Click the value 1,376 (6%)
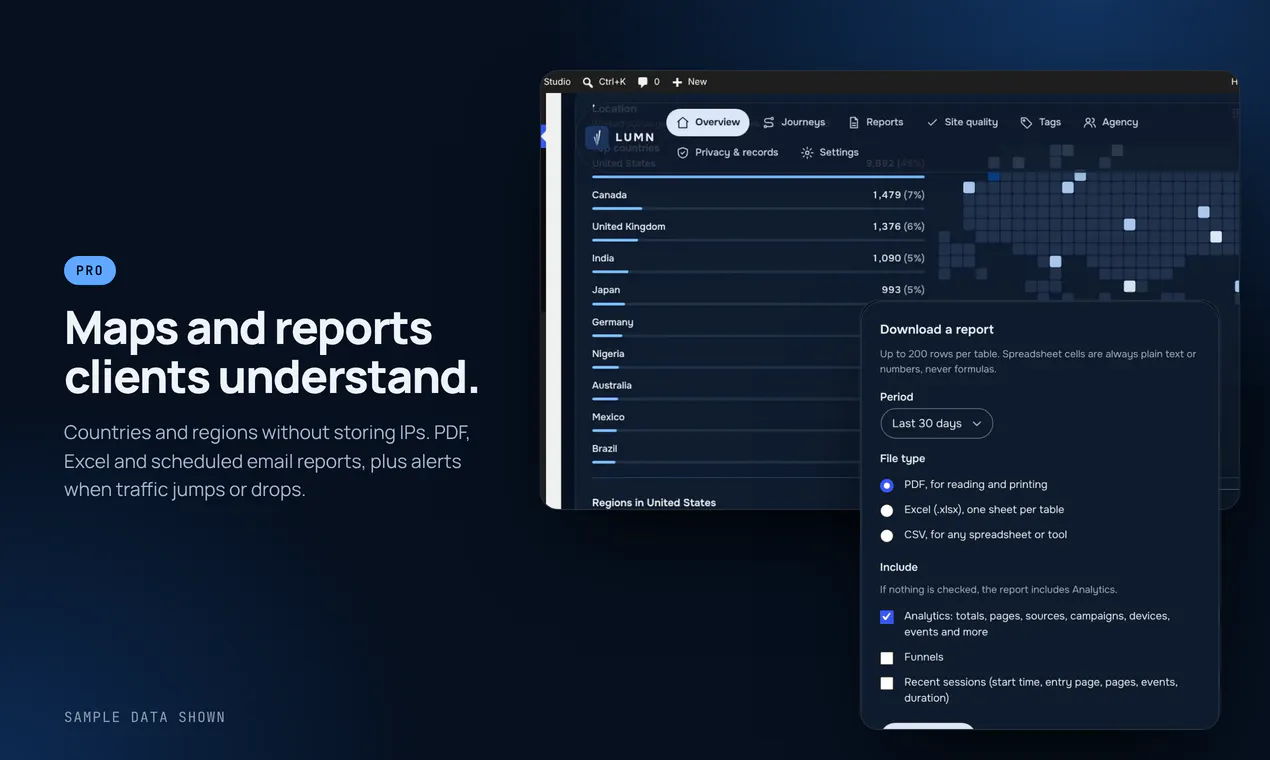The height and width of the screenshot is (760, 1270). [898, 227]
